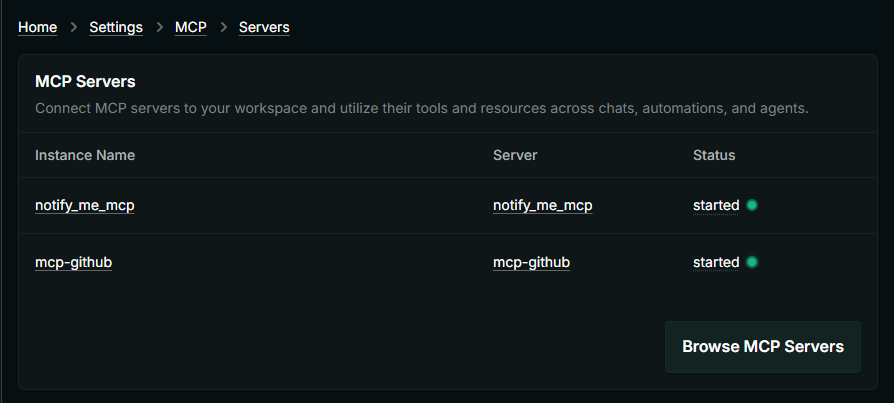Select notify_me_mcp in the Server column
This screenshot has height=403, width=894.
(542, 205)
